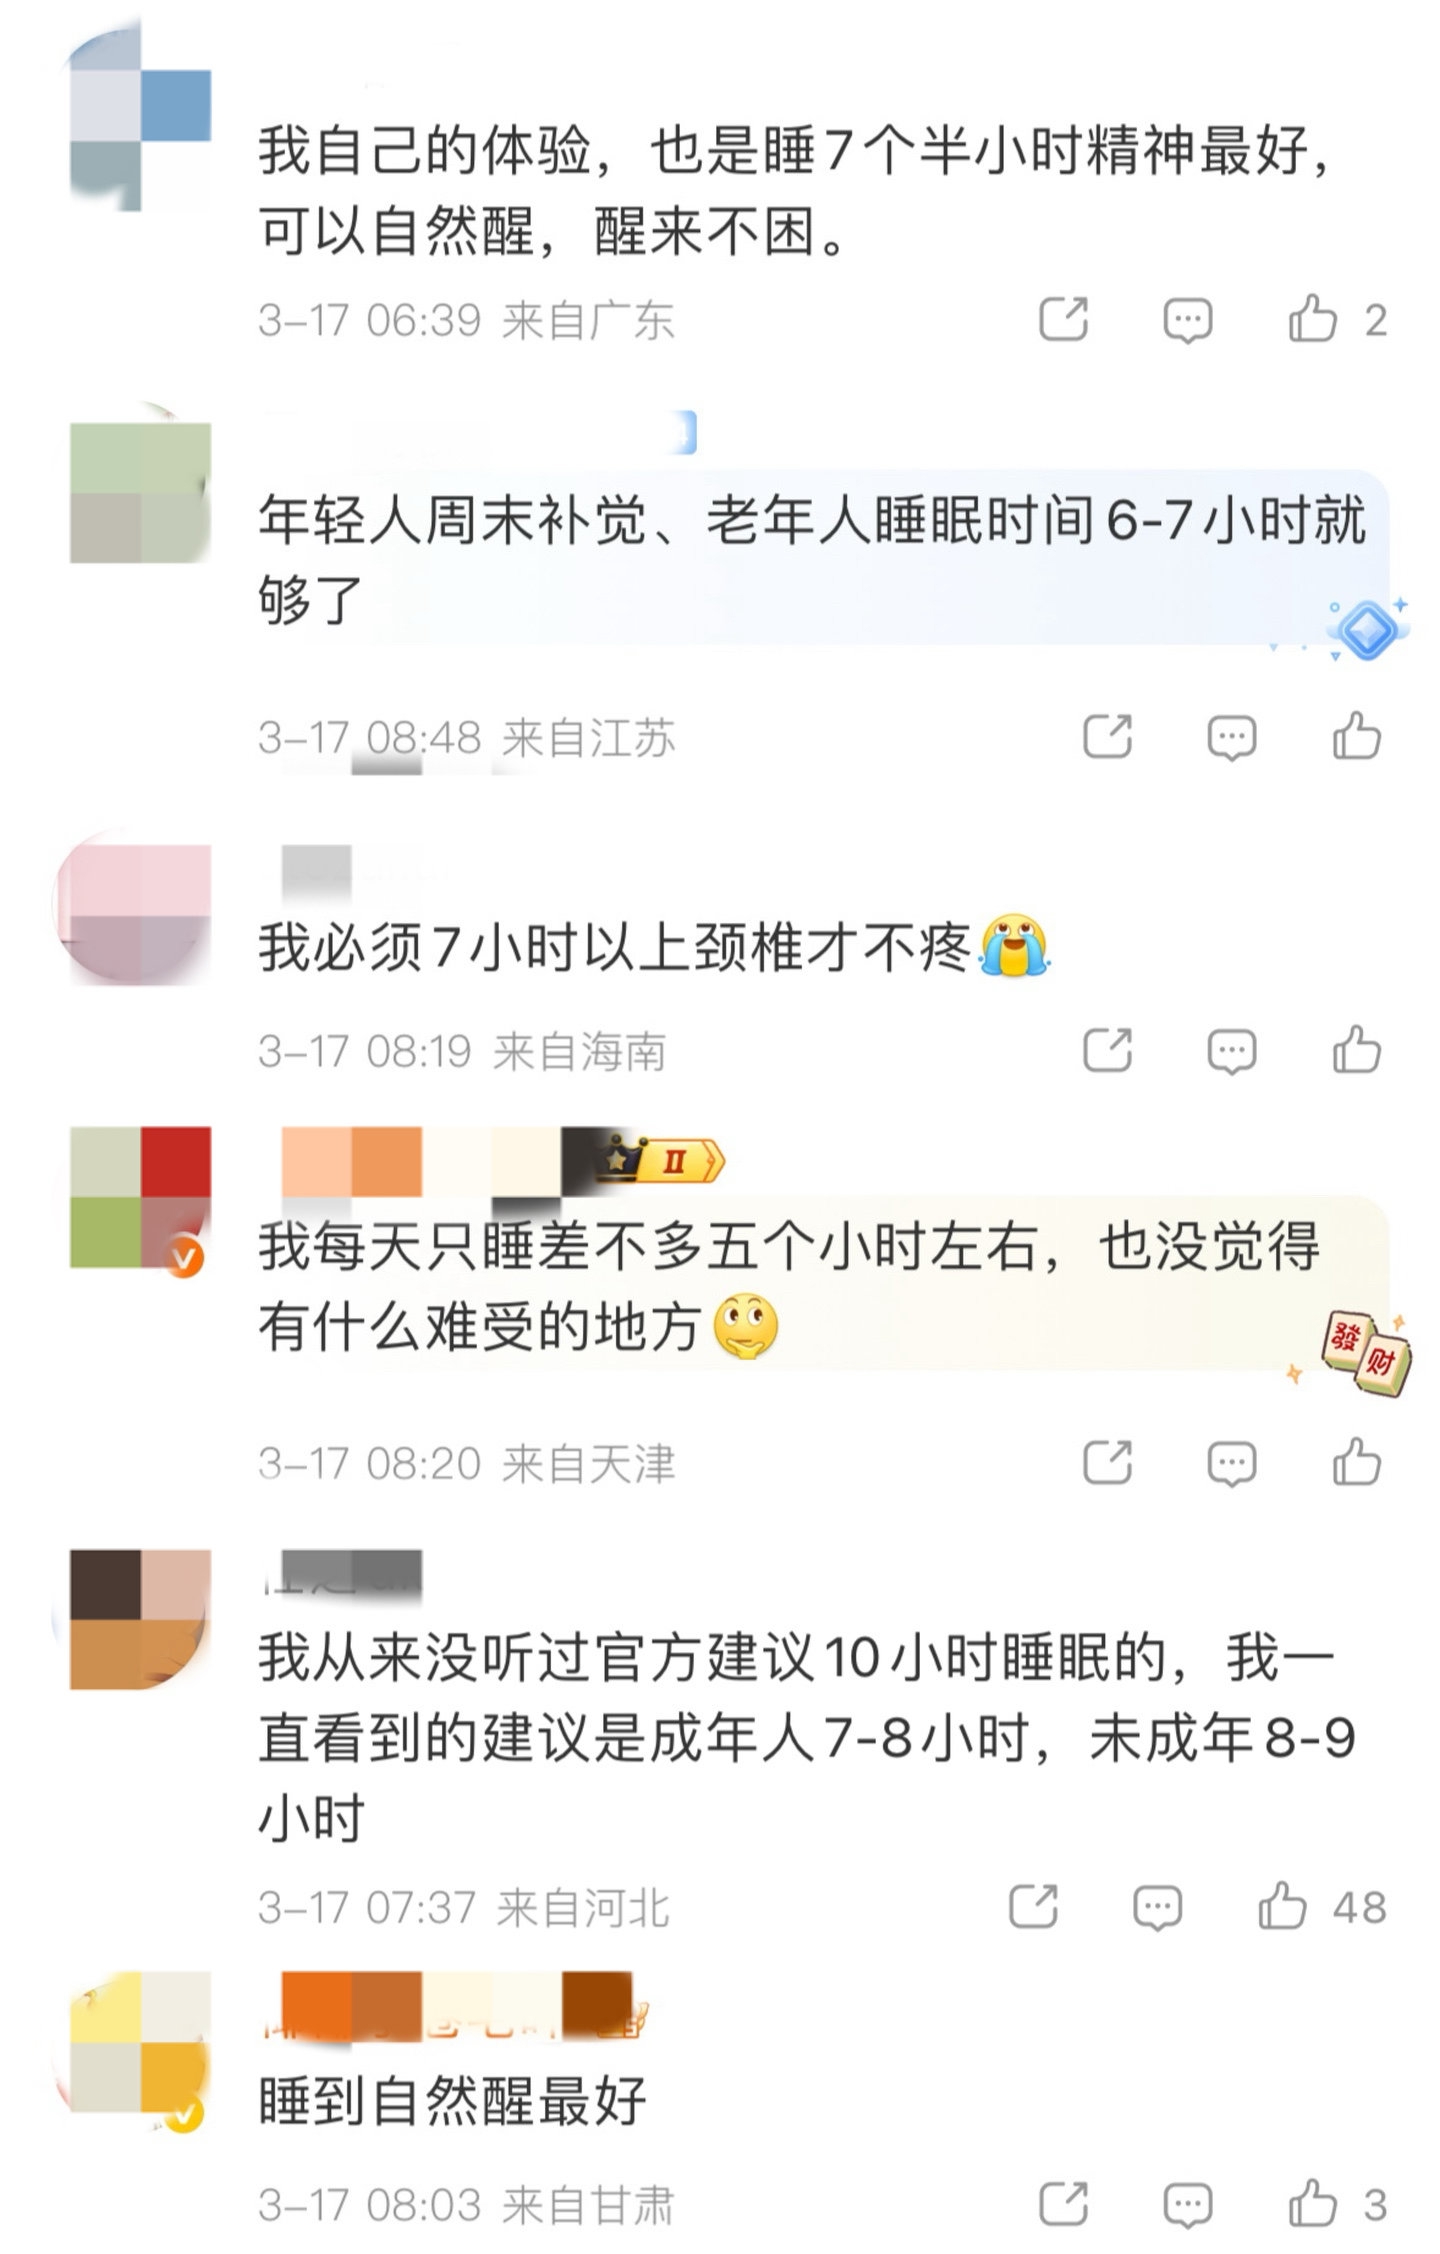Viewport: 1440px width, 2254px height.
Task: Open reply for the Jiangsu comment
Action: click(x=1232, y=738)
